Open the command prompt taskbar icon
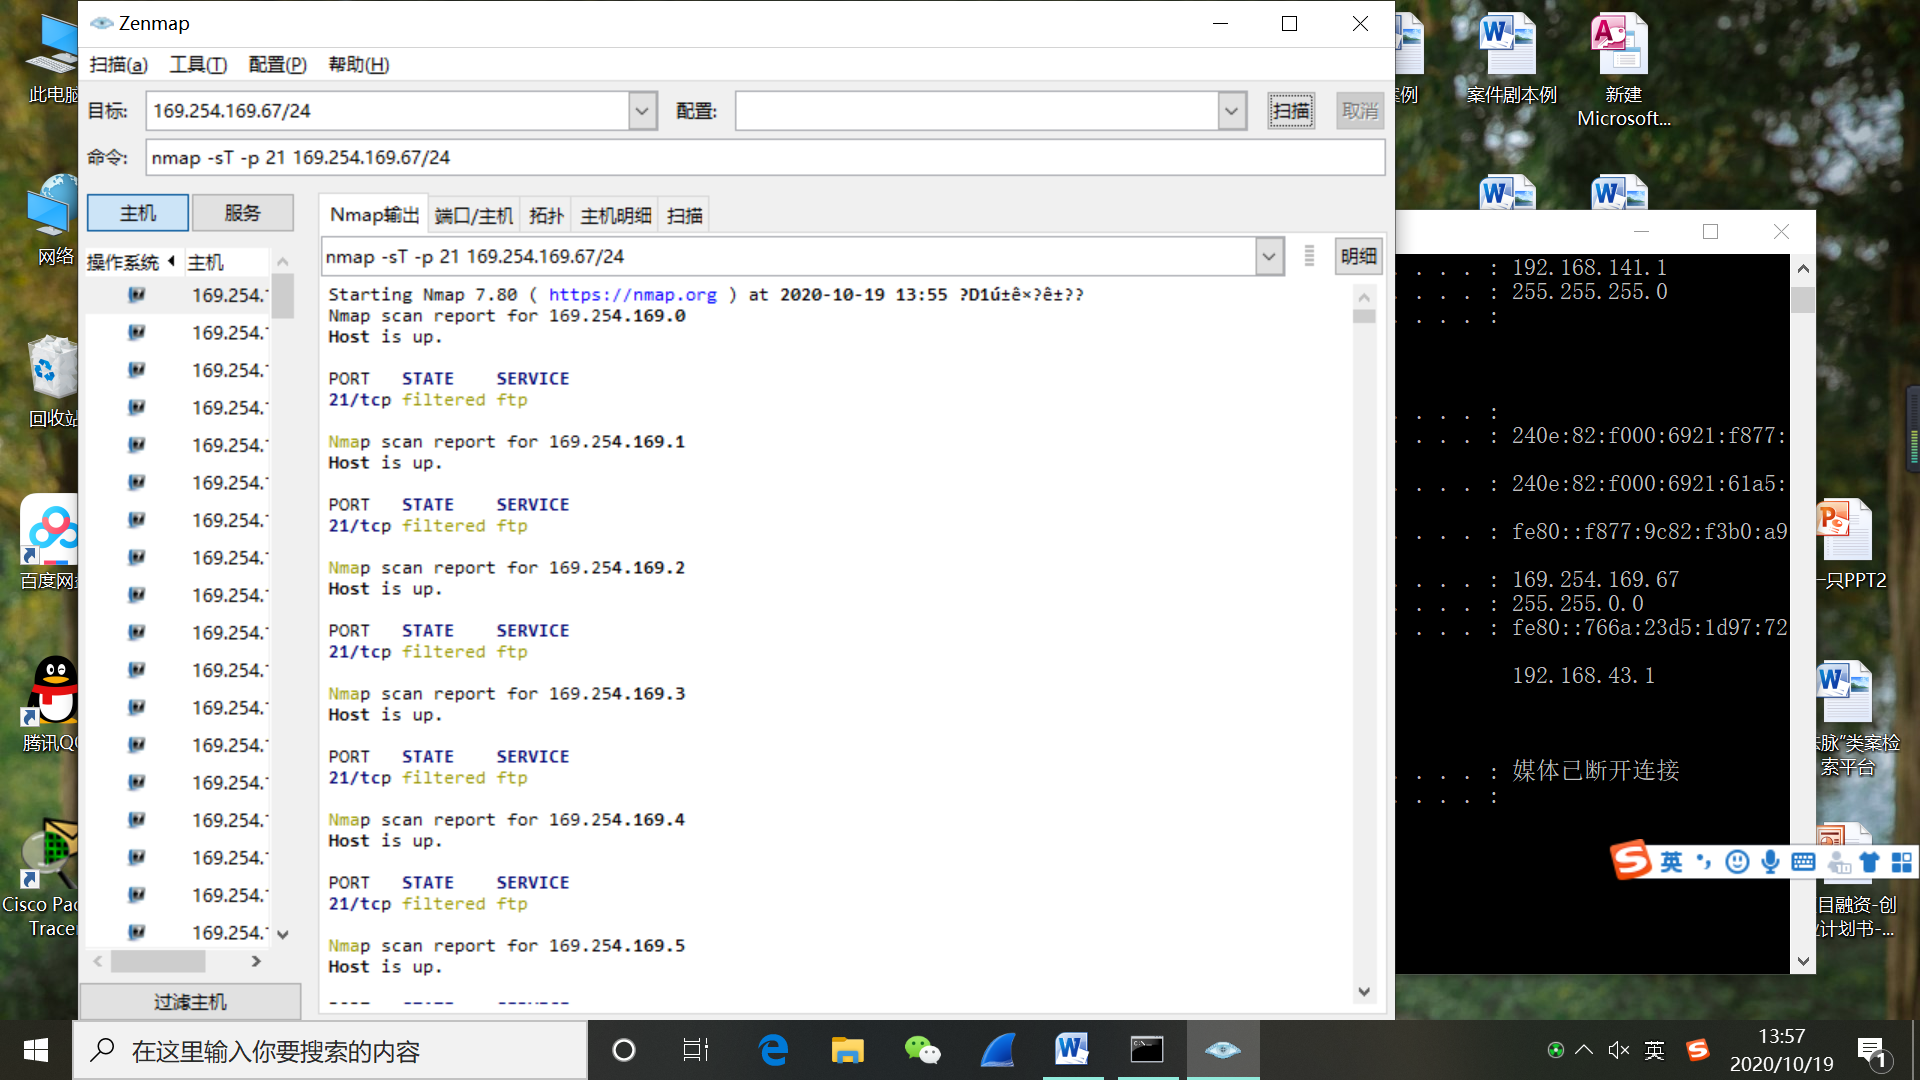 [1147, 1050]
